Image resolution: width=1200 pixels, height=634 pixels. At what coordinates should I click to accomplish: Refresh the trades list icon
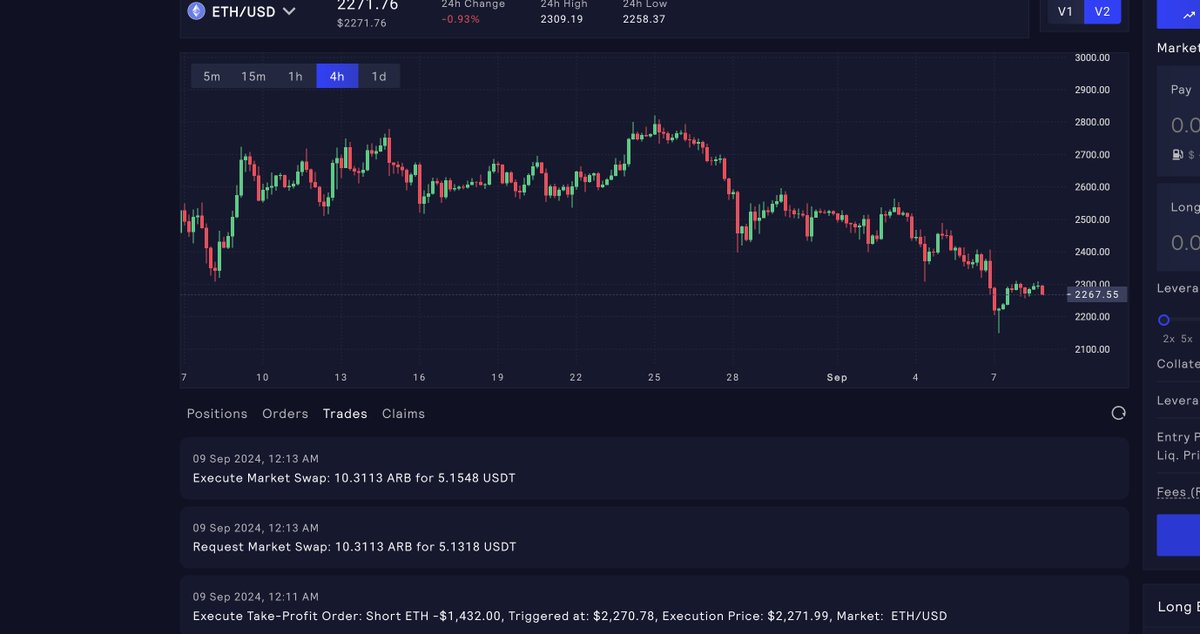click(1119, 413)
